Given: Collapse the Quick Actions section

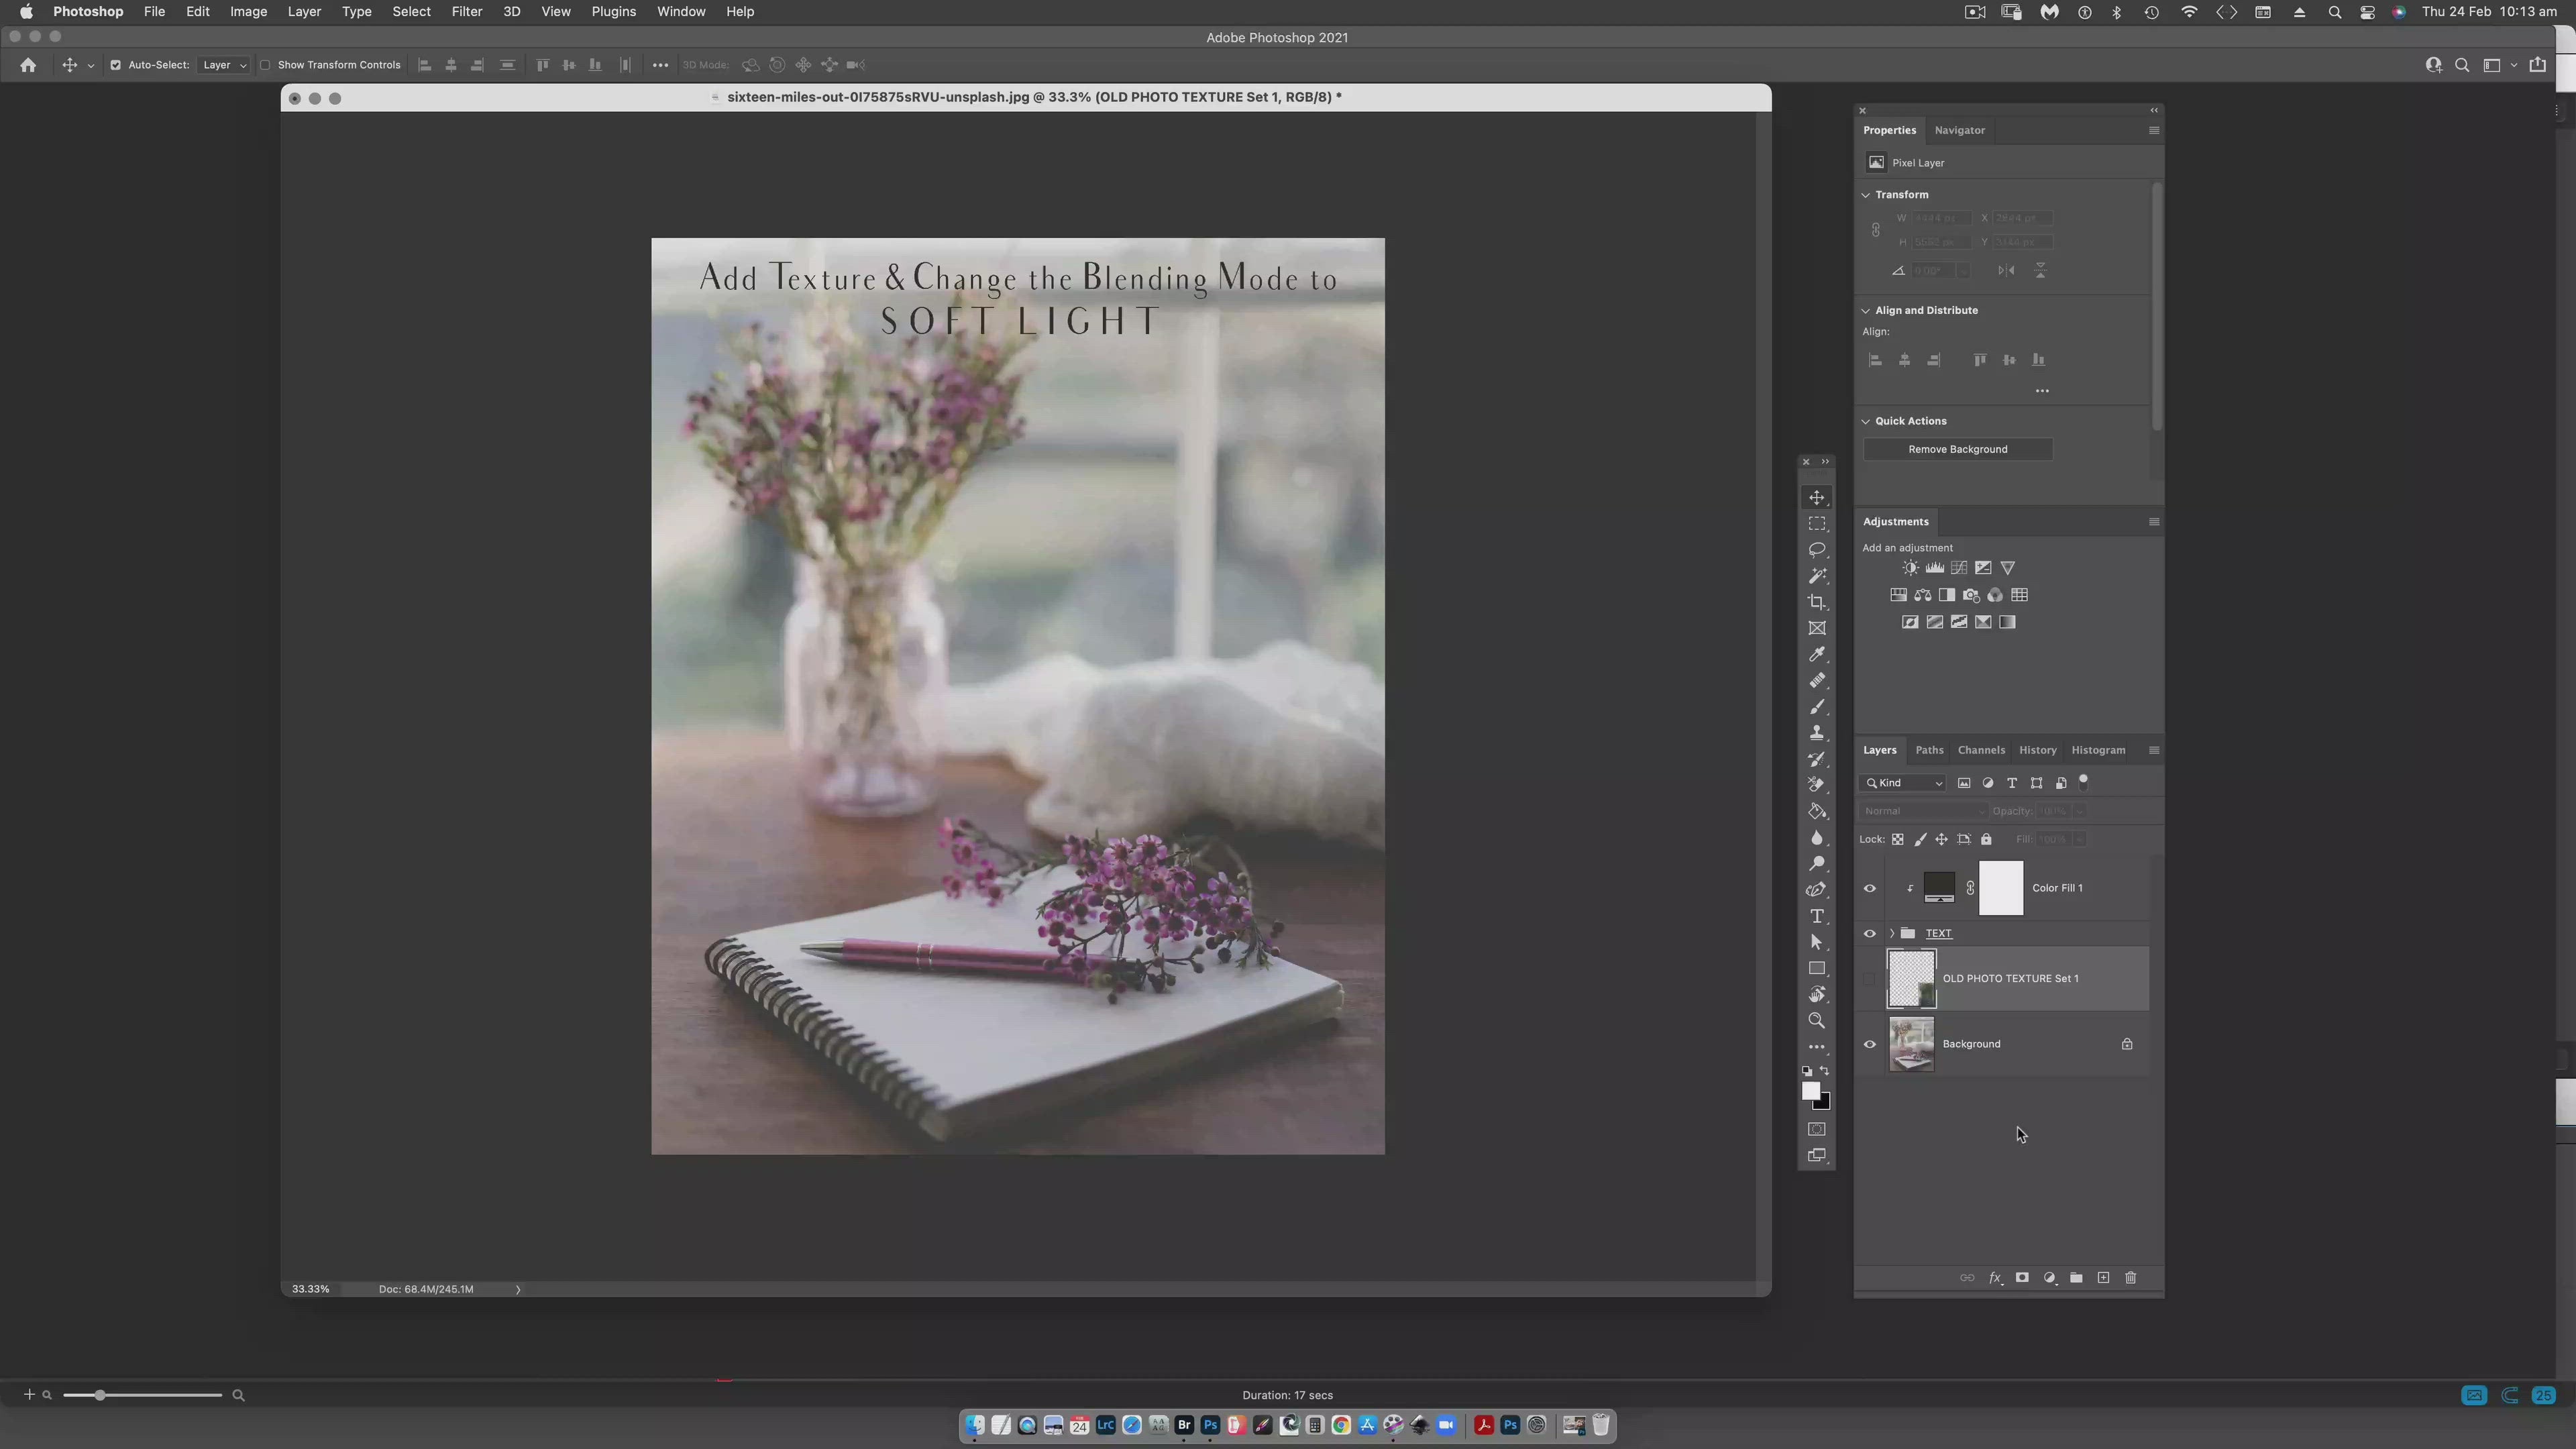Looking at the screenshot, I should [1866, 421].
